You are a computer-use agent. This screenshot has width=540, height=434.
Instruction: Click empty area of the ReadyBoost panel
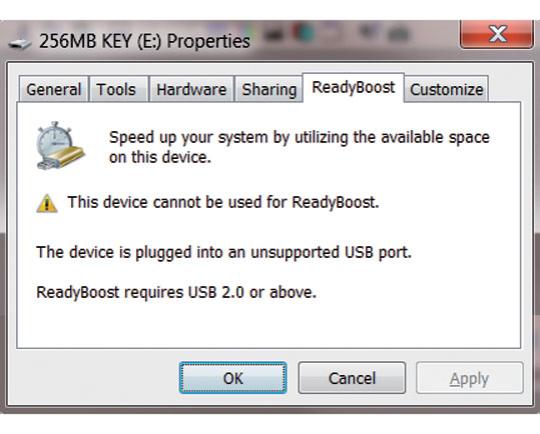pos(269,326)
